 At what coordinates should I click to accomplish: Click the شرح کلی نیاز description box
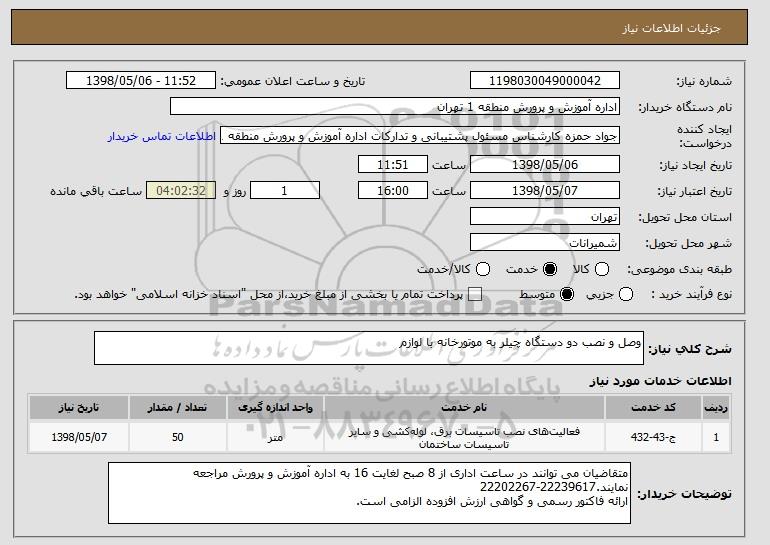(x=369, y=348)
